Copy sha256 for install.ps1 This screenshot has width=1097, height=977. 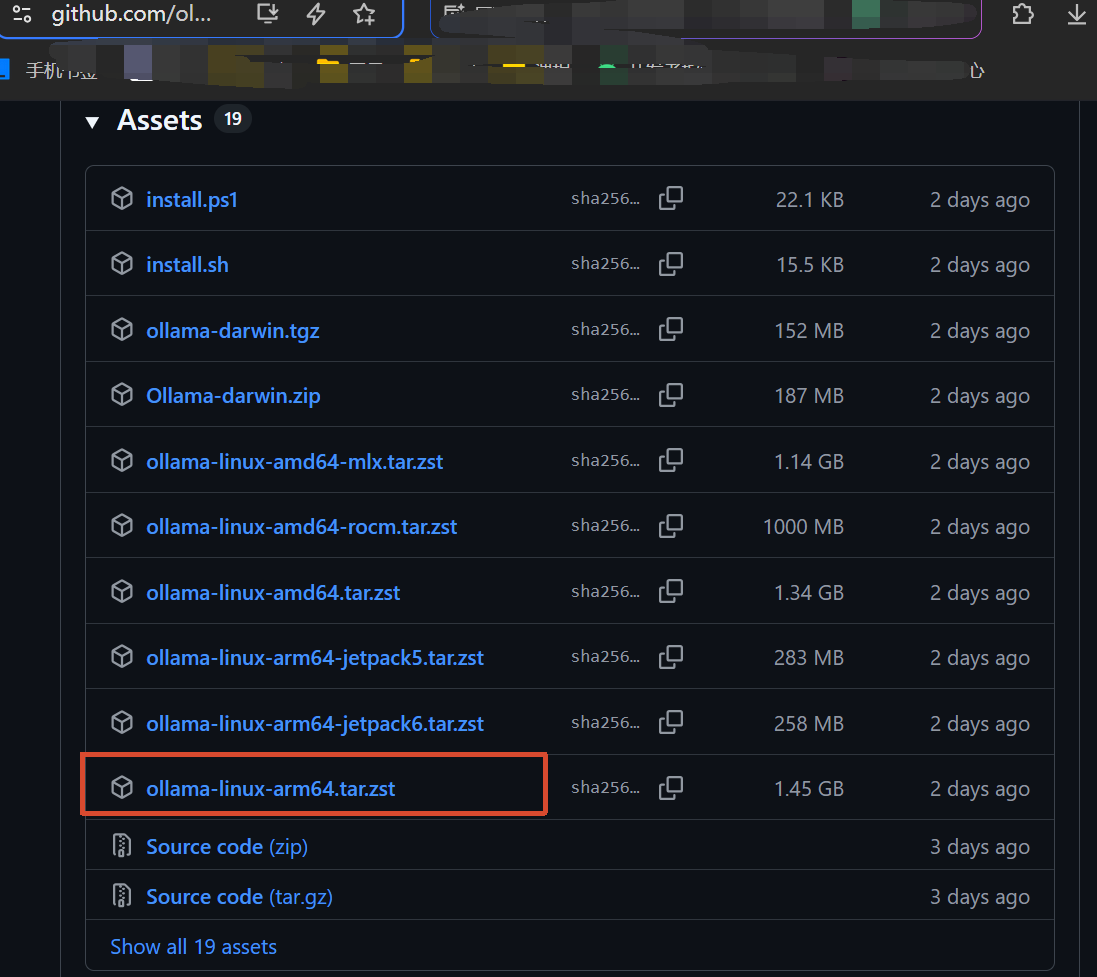(x=671, y=199)
